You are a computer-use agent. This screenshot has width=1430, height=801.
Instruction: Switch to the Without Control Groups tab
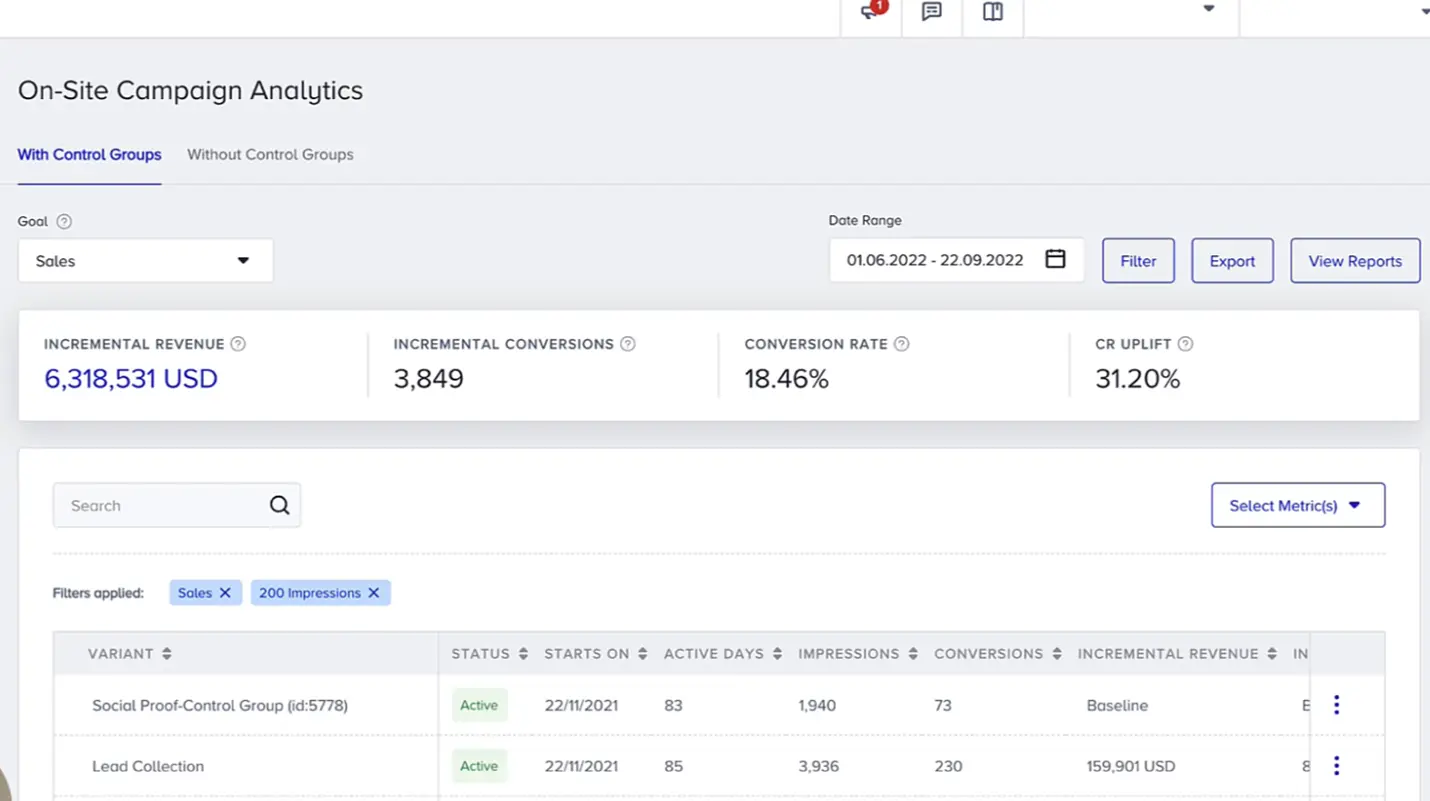[269, 154]
